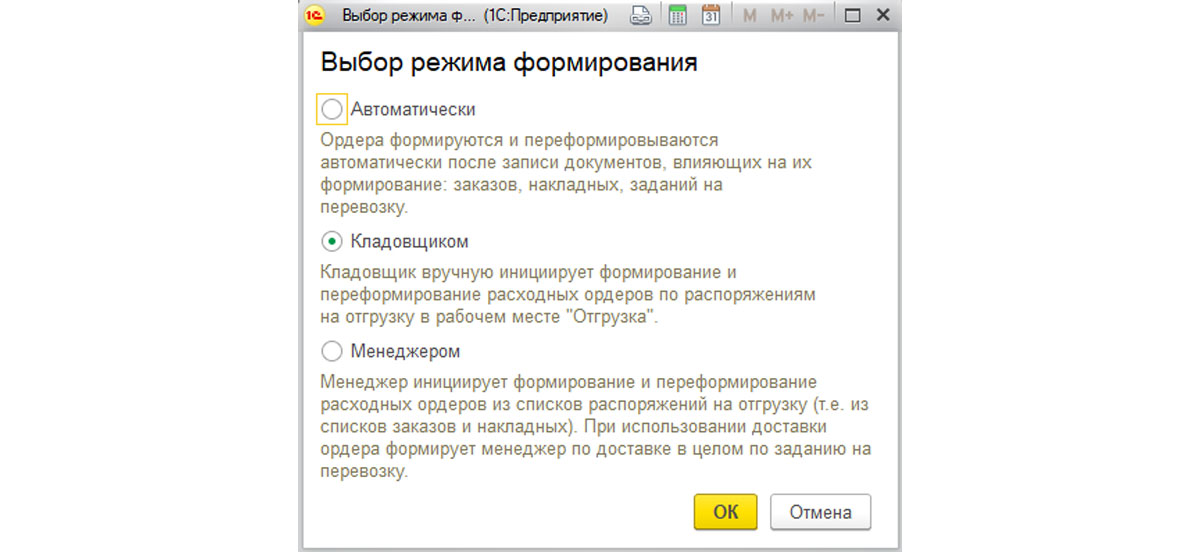Click the heading Выбор режима формирования

tap(509, 63)
